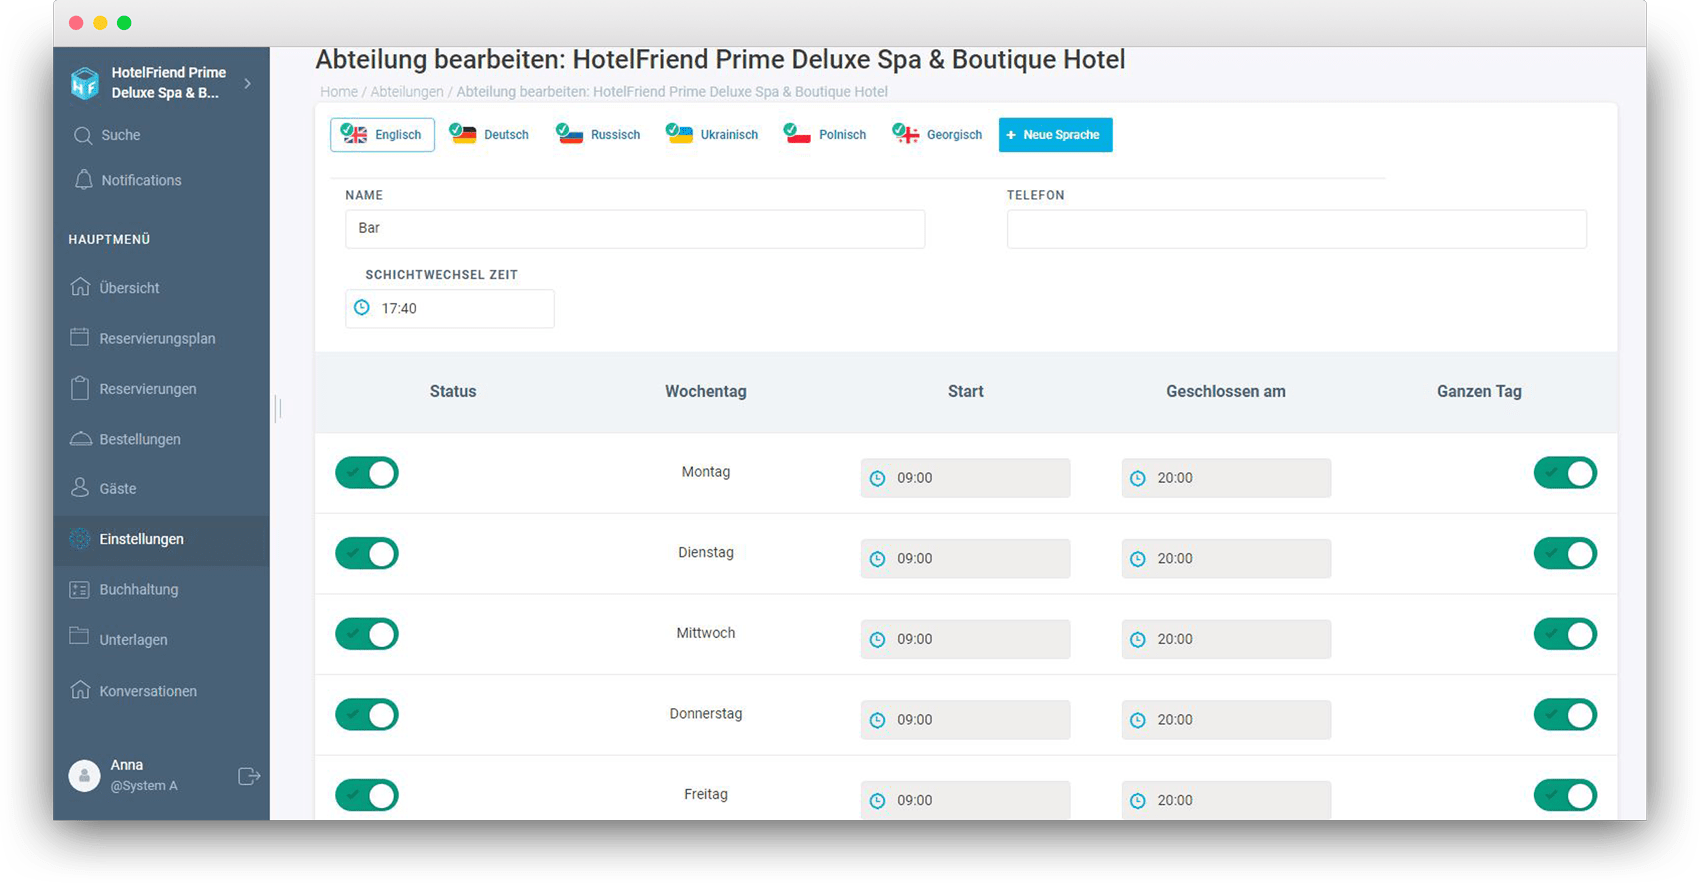Image resolution: width=1700 pixels, height=883 pixels.
Task: Toggle Mittwoch status switch
Action: click(x=367, y=634)
